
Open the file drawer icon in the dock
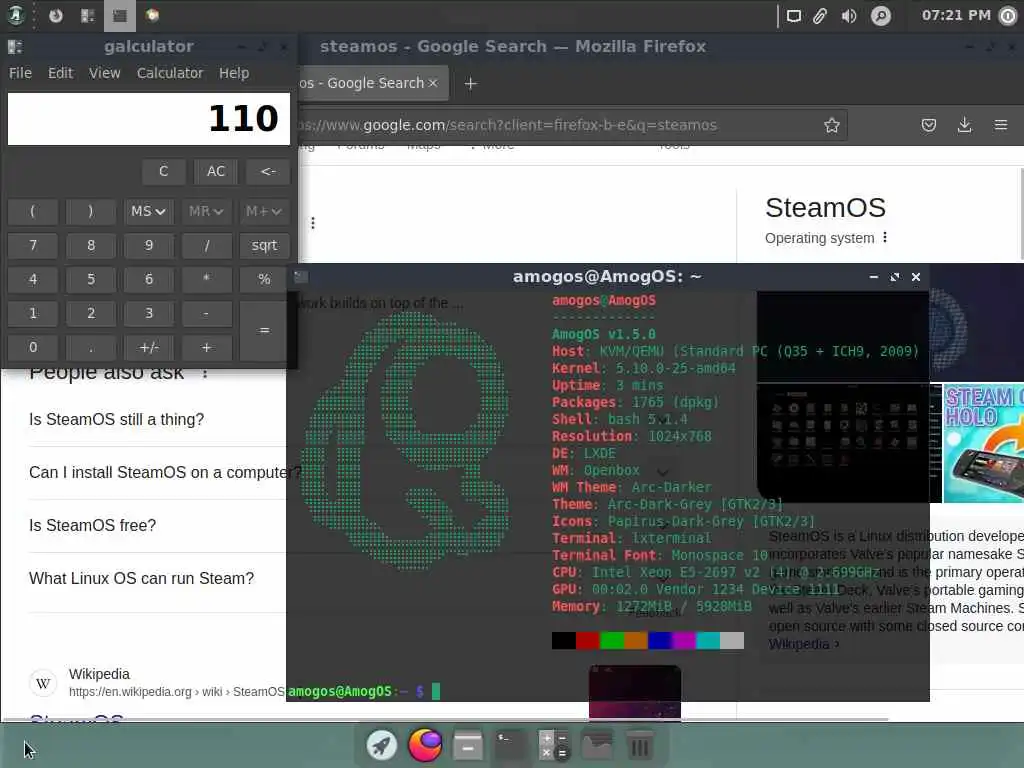(x=468, y=745)
